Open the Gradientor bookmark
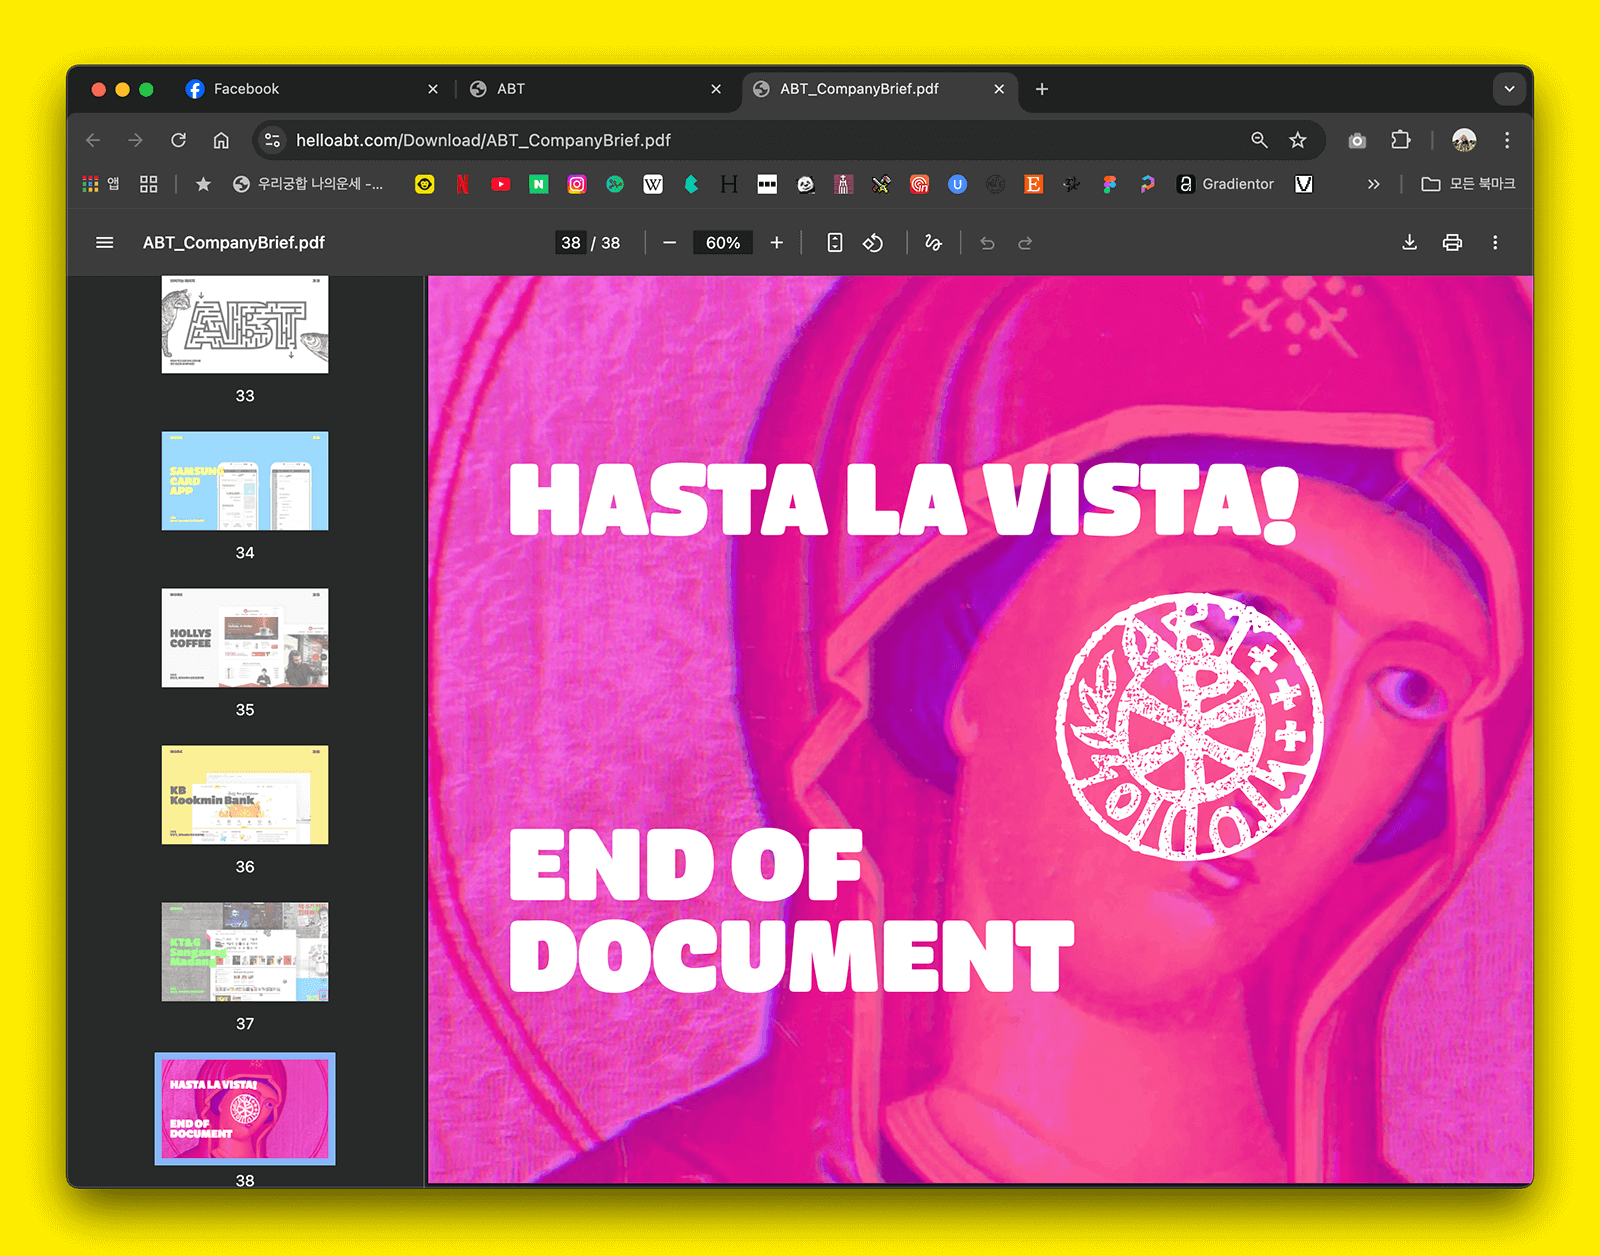1600x1256 pixels. click(x=1226, y=184)
